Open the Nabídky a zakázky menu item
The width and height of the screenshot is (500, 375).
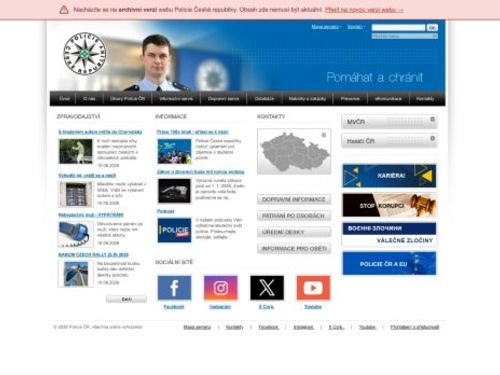pyautogui.click(x=307, y=99)
